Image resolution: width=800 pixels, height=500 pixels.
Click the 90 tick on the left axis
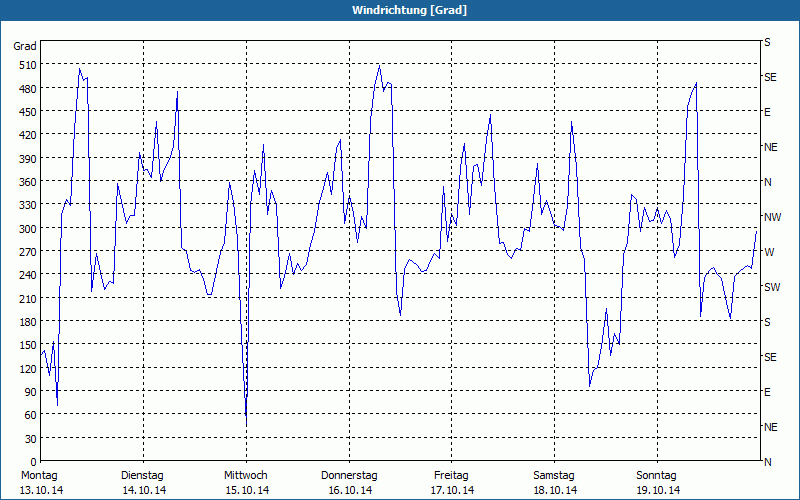point(28,392)
